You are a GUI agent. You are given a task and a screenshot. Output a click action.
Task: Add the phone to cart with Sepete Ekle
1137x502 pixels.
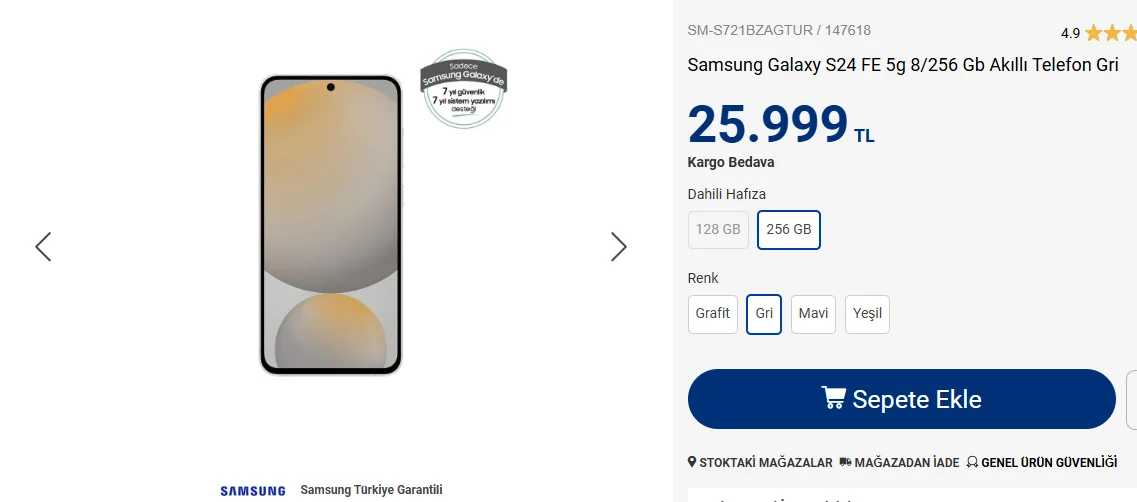click(x=901, y=399)
